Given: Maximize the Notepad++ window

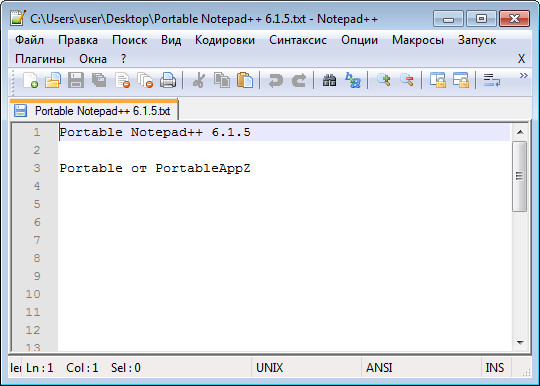Looking at the screenshot, I should pos(481,19).
